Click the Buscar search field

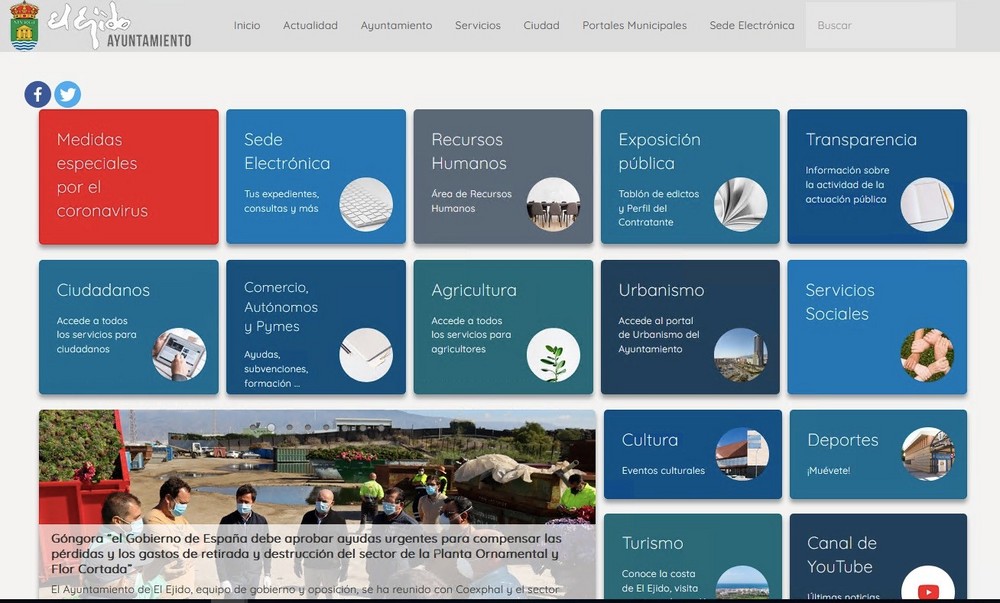point(880,23)
